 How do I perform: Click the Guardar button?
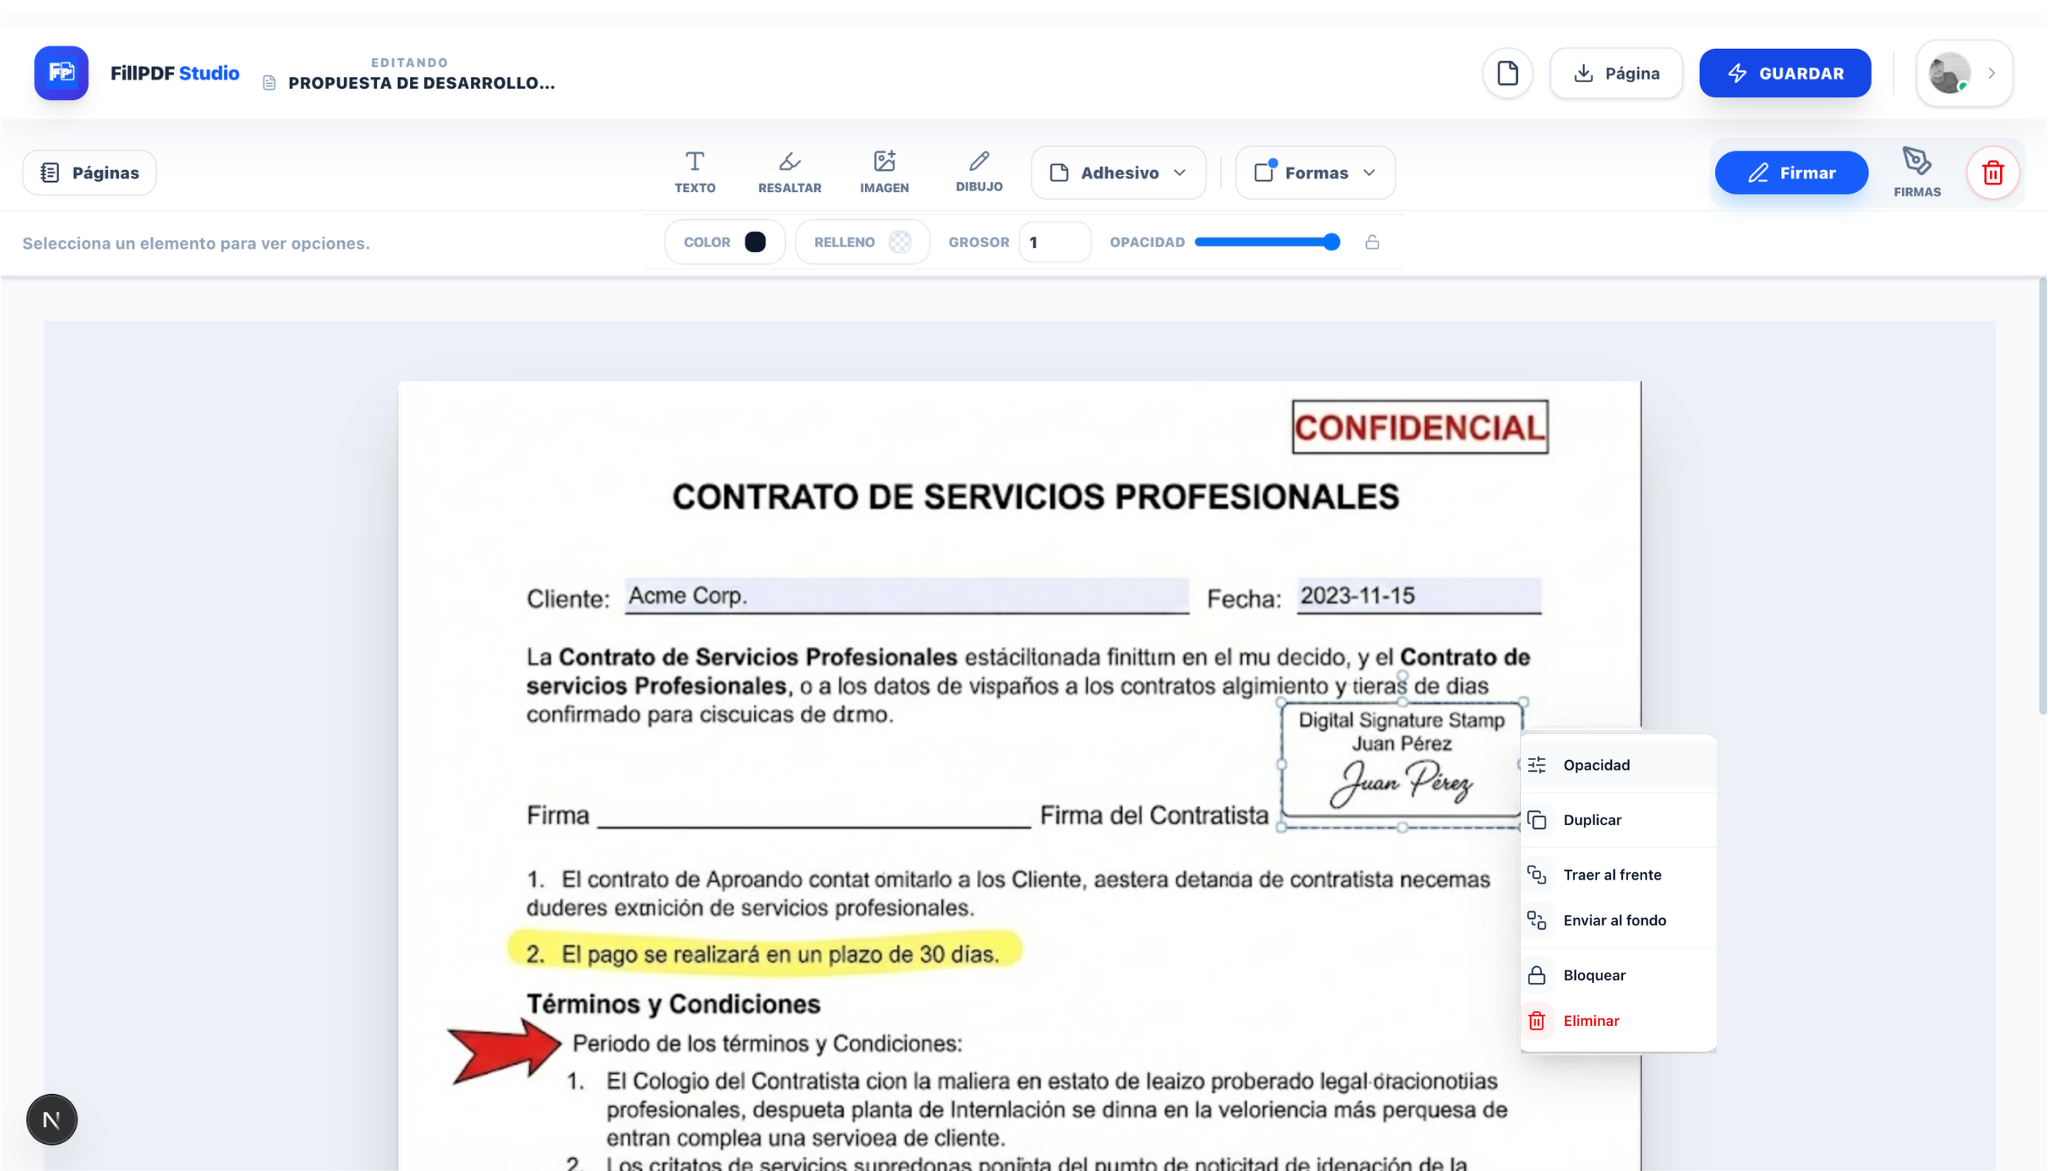(1785, 72)
